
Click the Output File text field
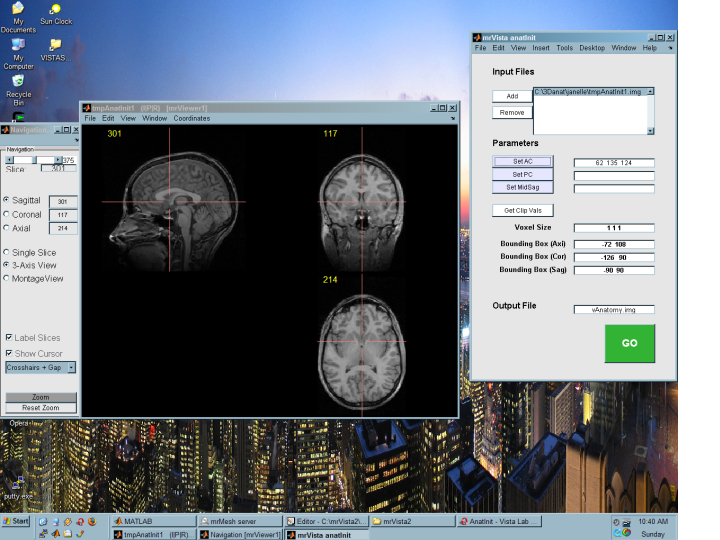tap(613, 310)
